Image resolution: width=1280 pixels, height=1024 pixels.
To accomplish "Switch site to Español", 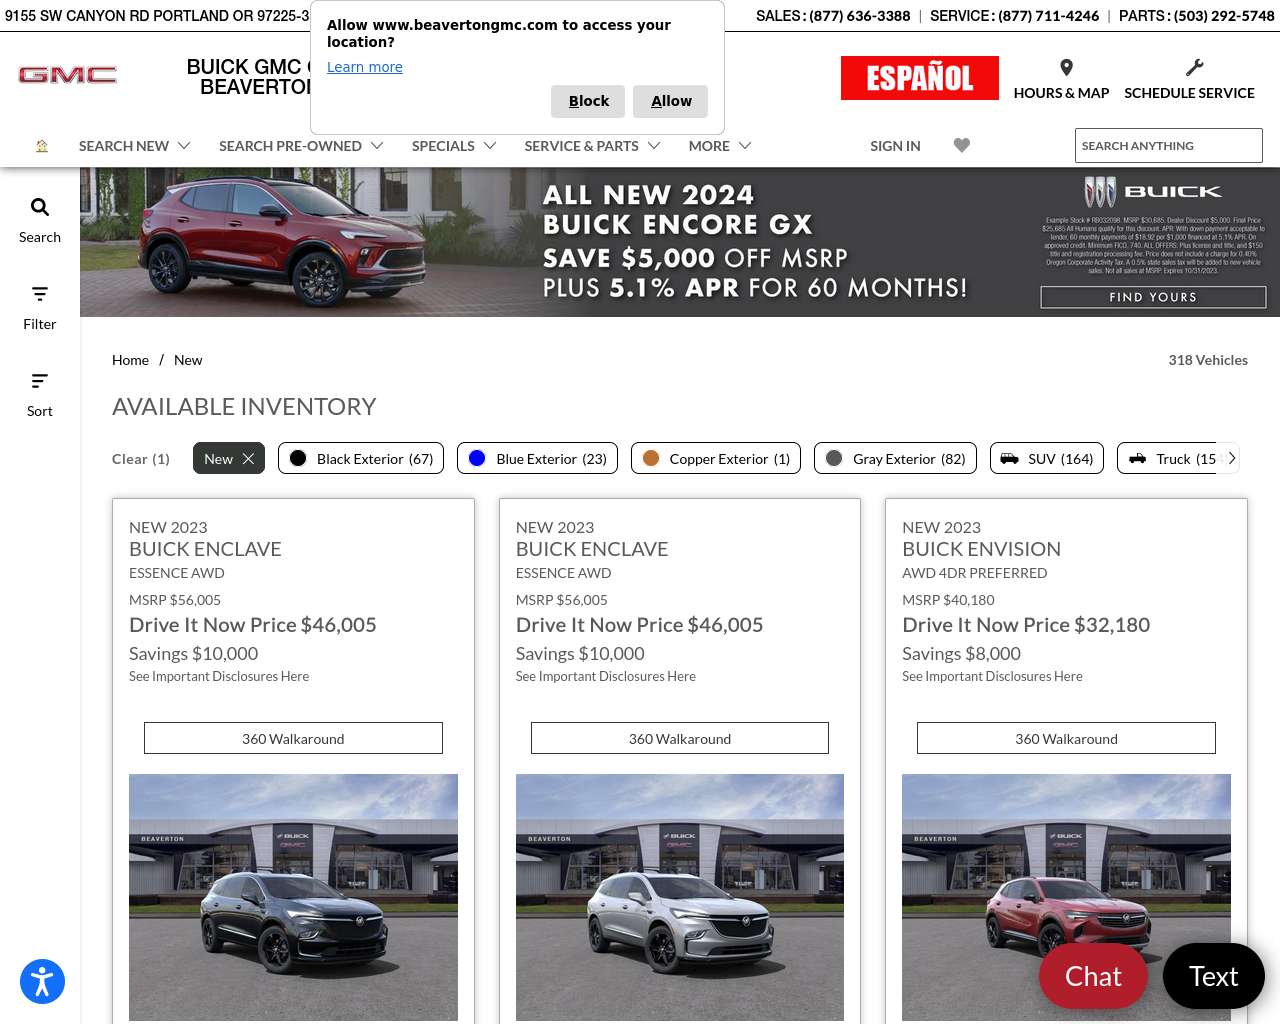I will pos(920,78).
